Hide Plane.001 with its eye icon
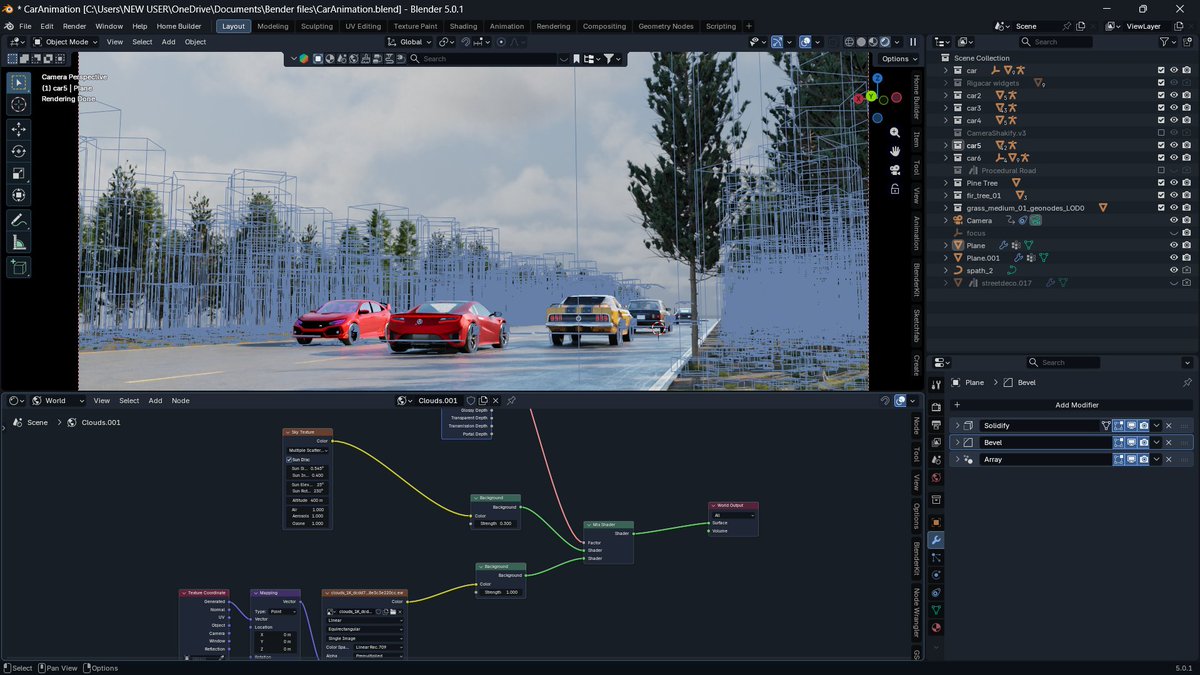This screenshot has height=675, width=1200. tap(1174, 258)
